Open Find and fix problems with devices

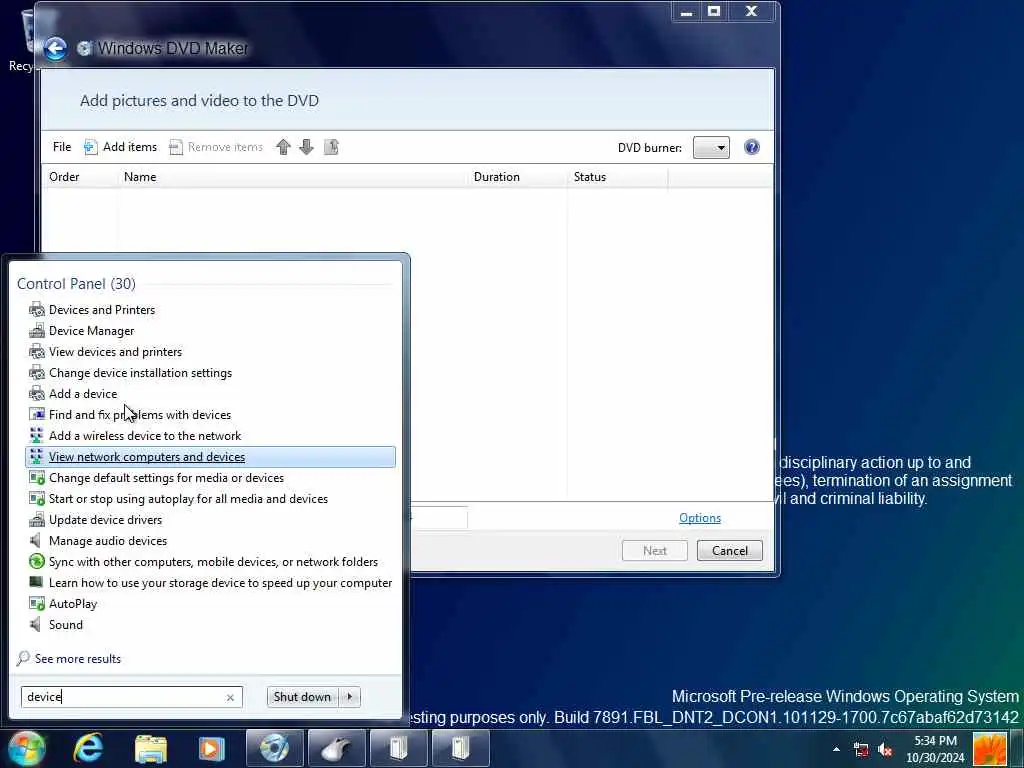click(210, 415)
